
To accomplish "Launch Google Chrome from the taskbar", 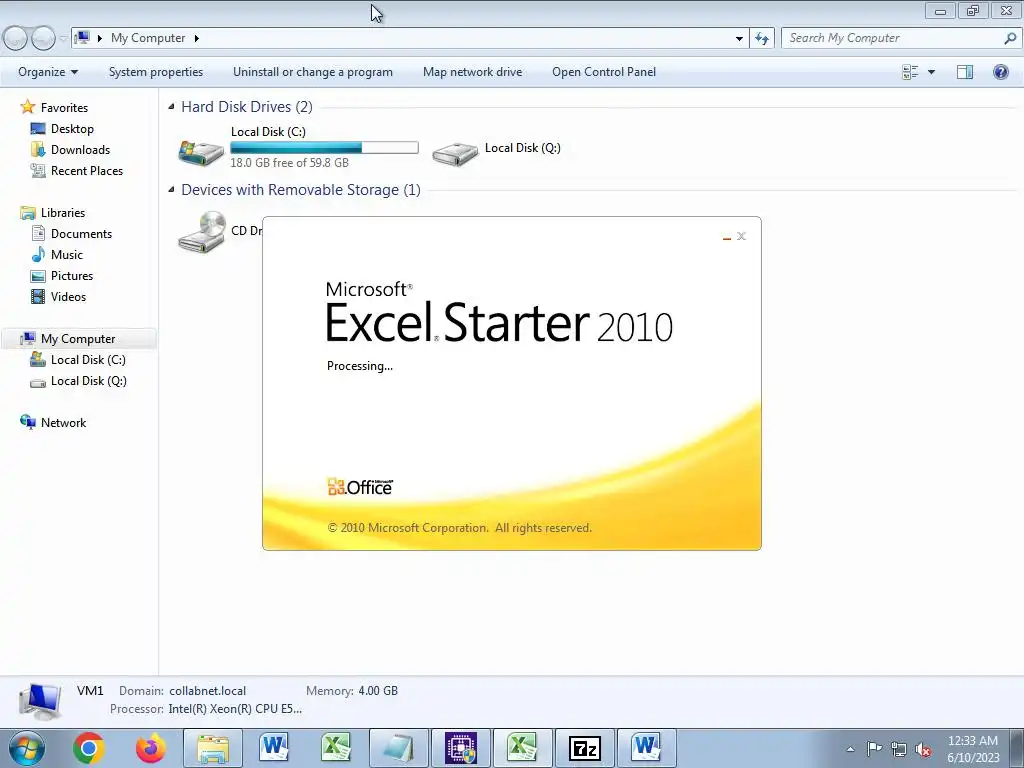I will [x=89, y=748].
